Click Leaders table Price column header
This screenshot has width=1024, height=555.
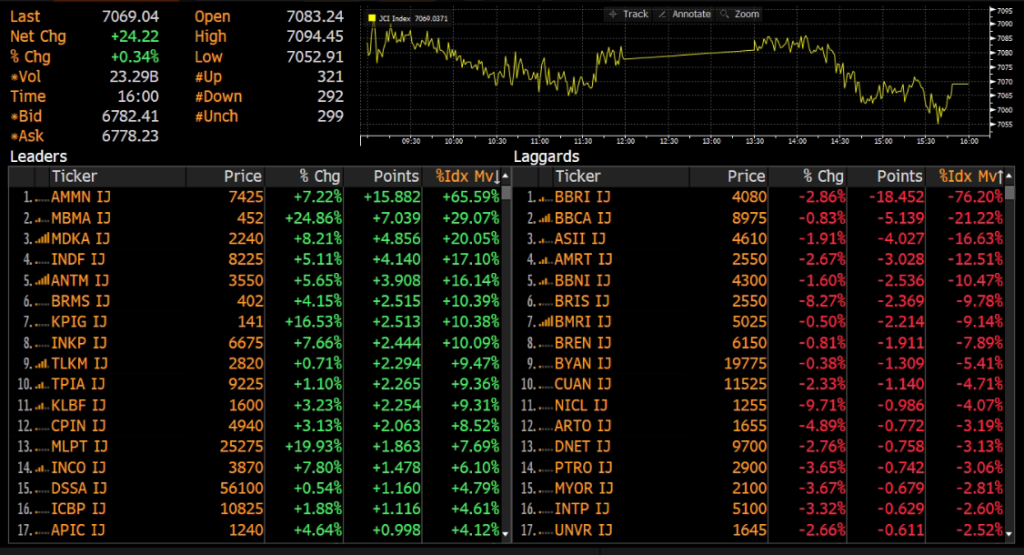pyautogui.click(x=242, y=176)
